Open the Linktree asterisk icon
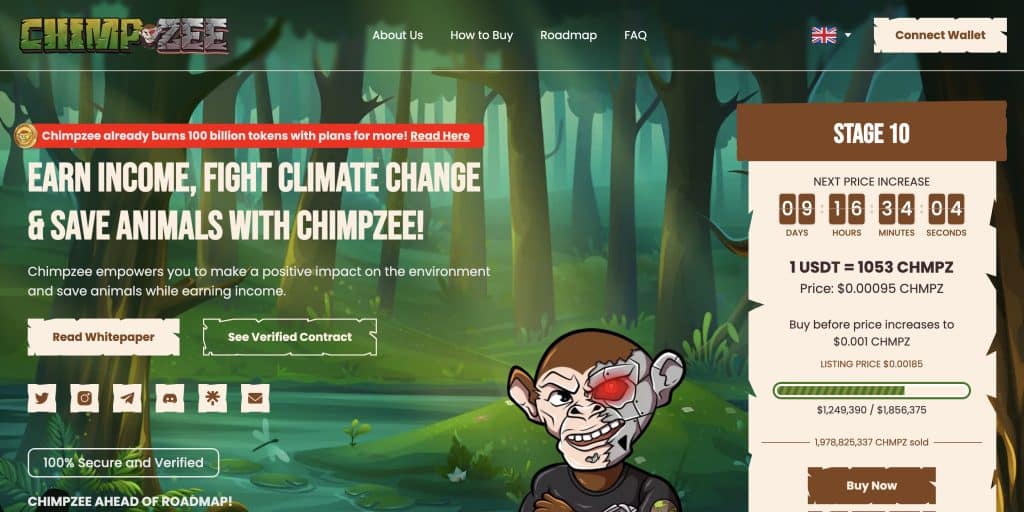The height and width of the screenshot is (512, 1024). [x=212, y=398]
